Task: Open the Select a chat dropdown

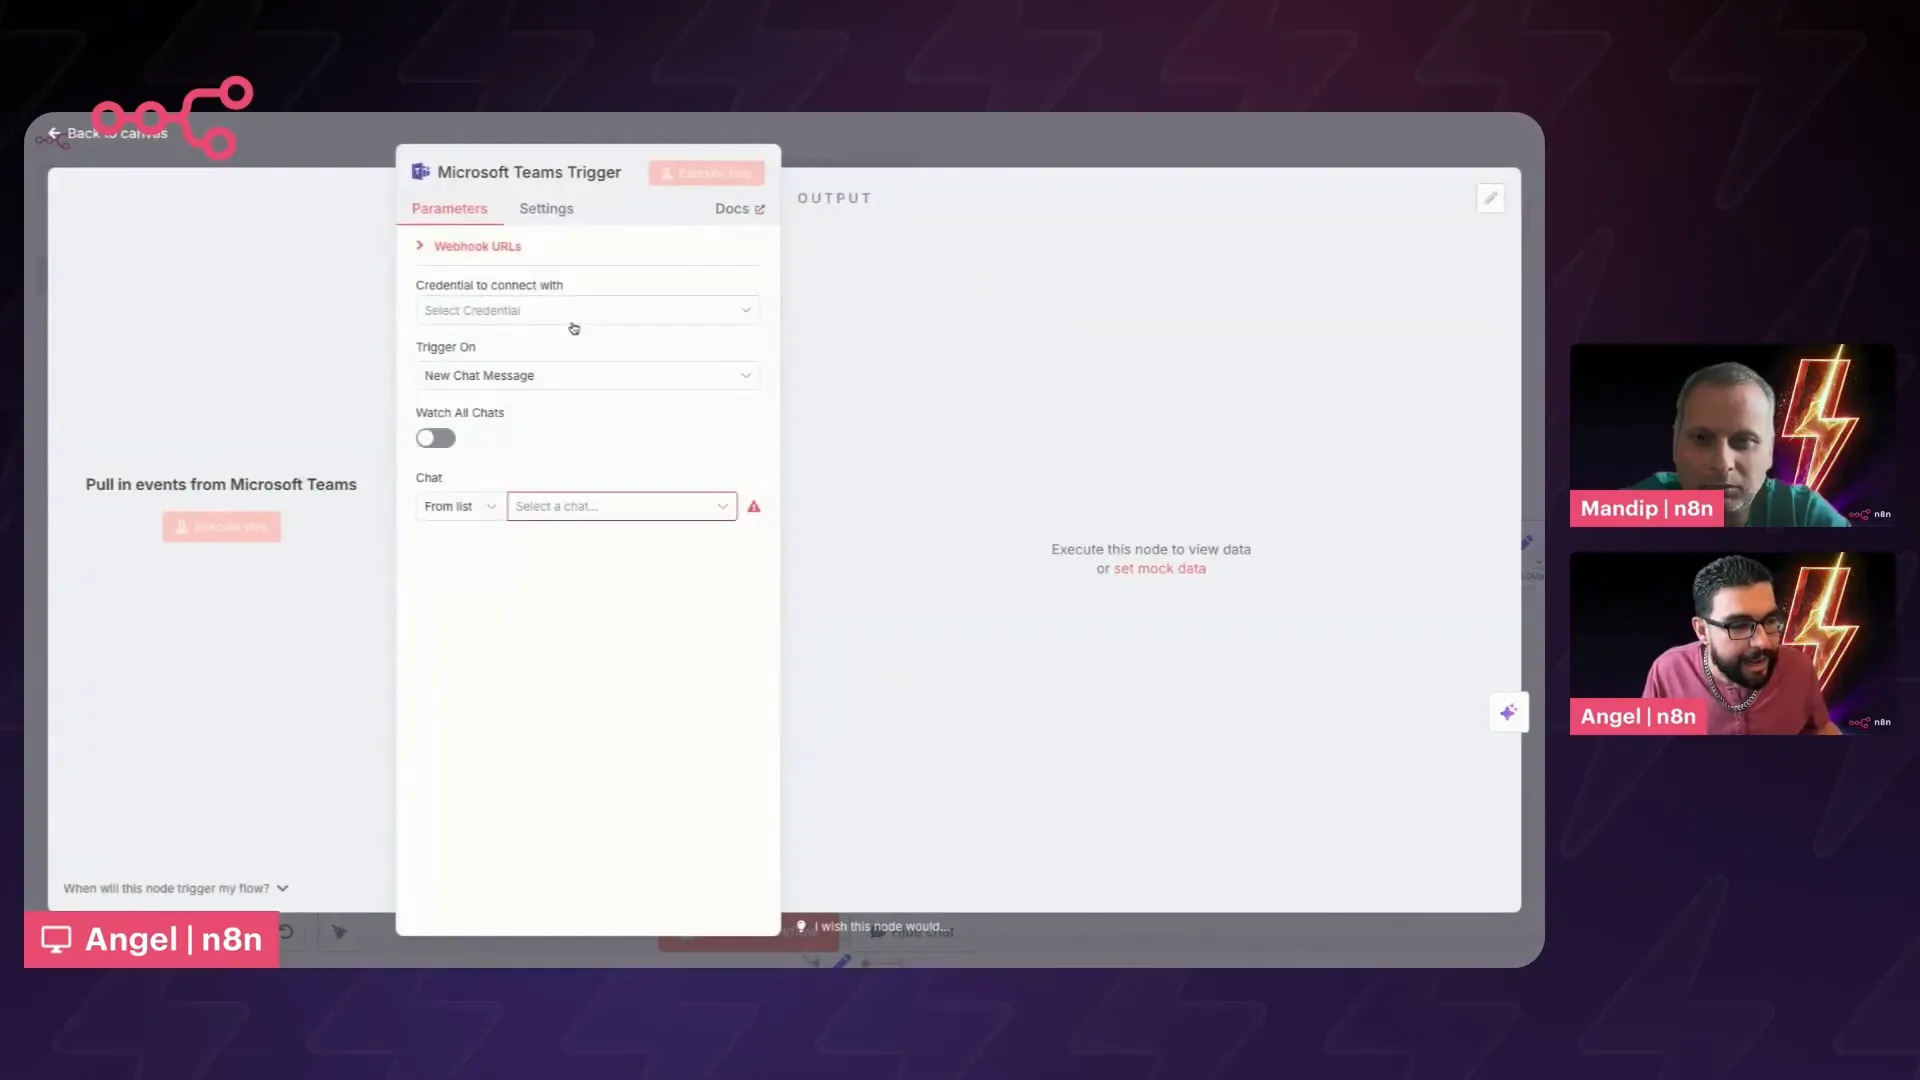Action: tap(622, 507)
